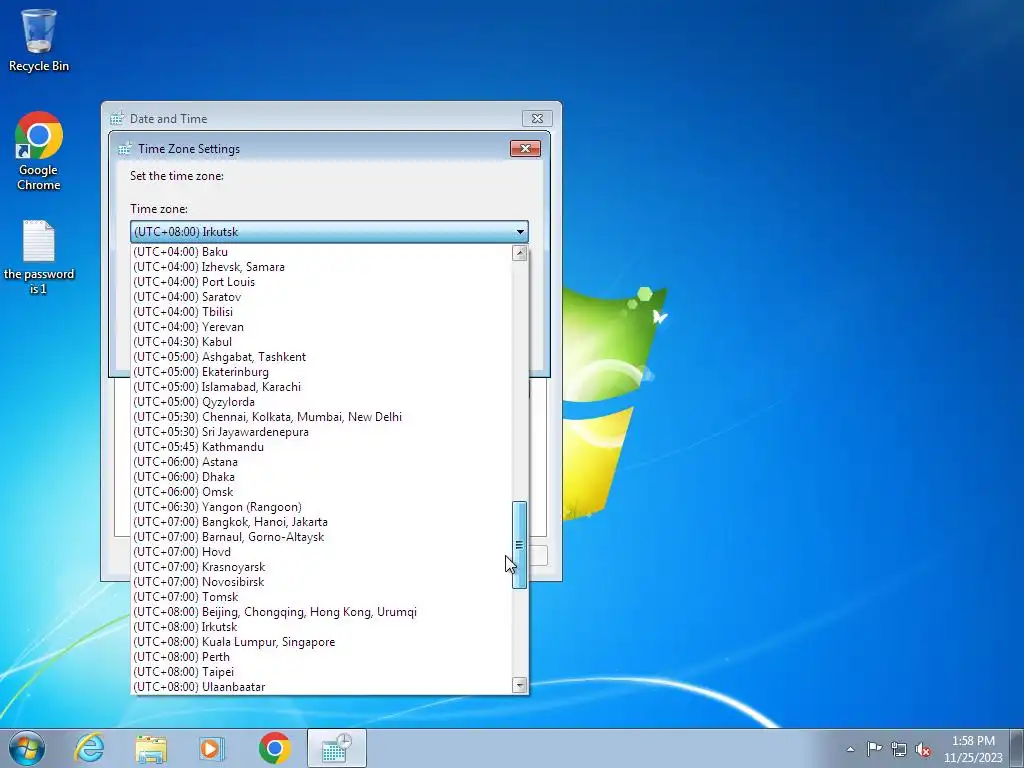Select (UTC+08:00) Ulaanbaatar

[321, 688]
